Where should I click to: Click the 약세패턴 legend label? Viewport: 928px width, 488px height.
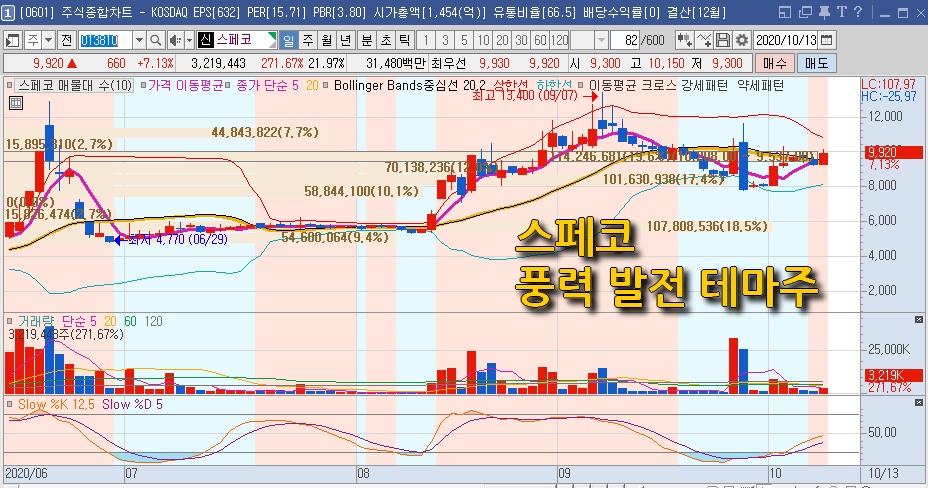[761, 86]
